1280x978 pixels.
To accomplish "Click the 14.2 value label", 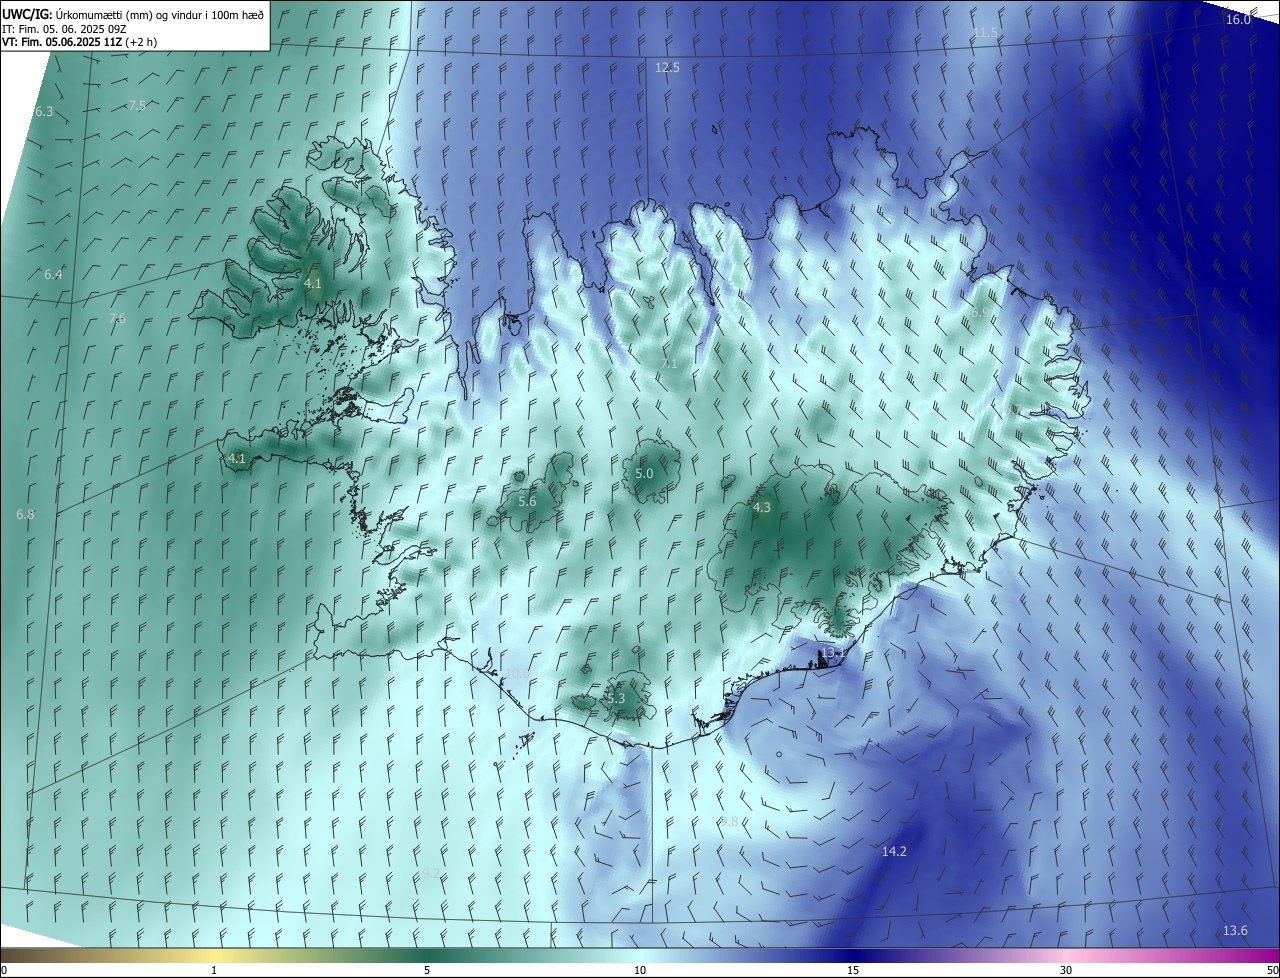I will (894, 852).
